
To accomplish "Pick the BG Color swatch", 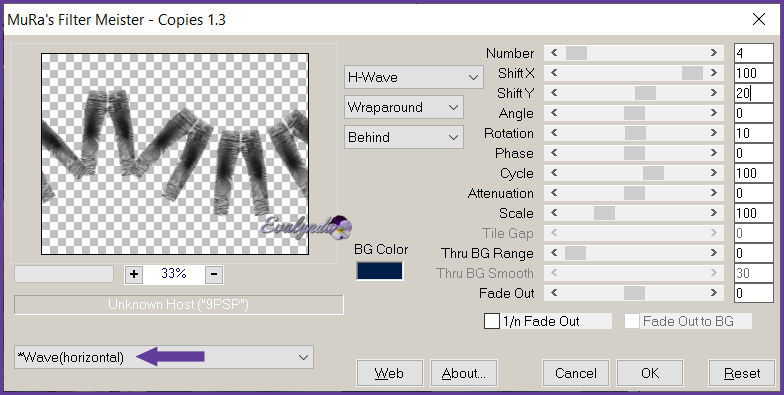I will point(380,270).
